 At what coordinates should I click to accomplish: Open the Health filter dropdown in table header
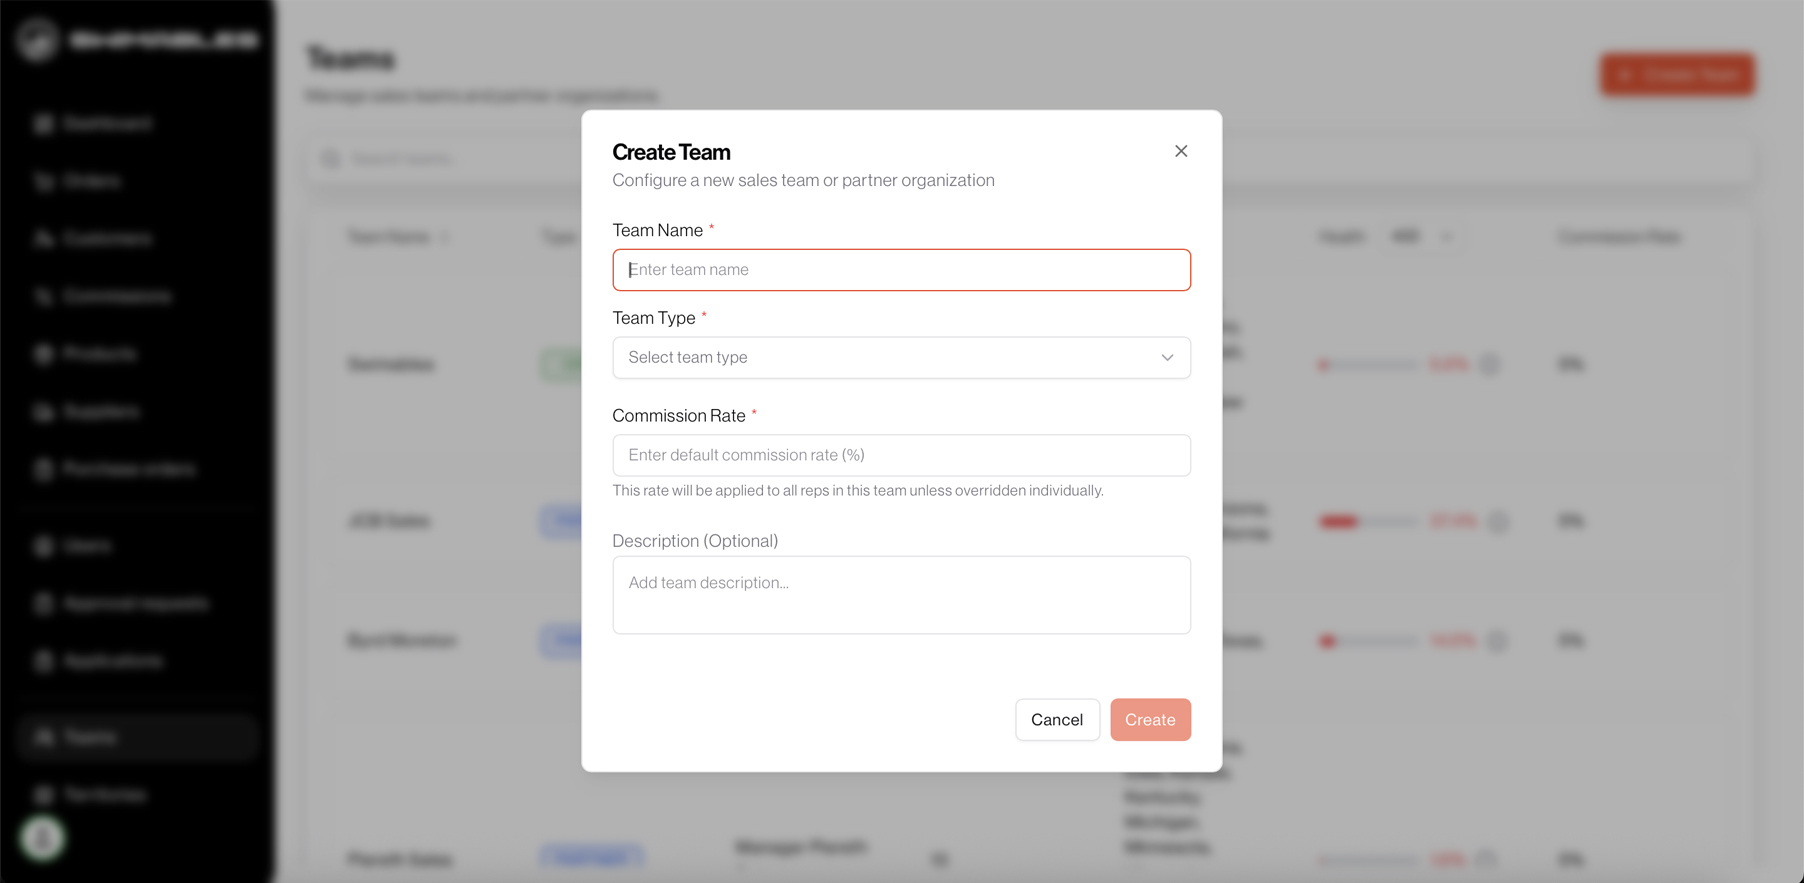click(1421, 237)
